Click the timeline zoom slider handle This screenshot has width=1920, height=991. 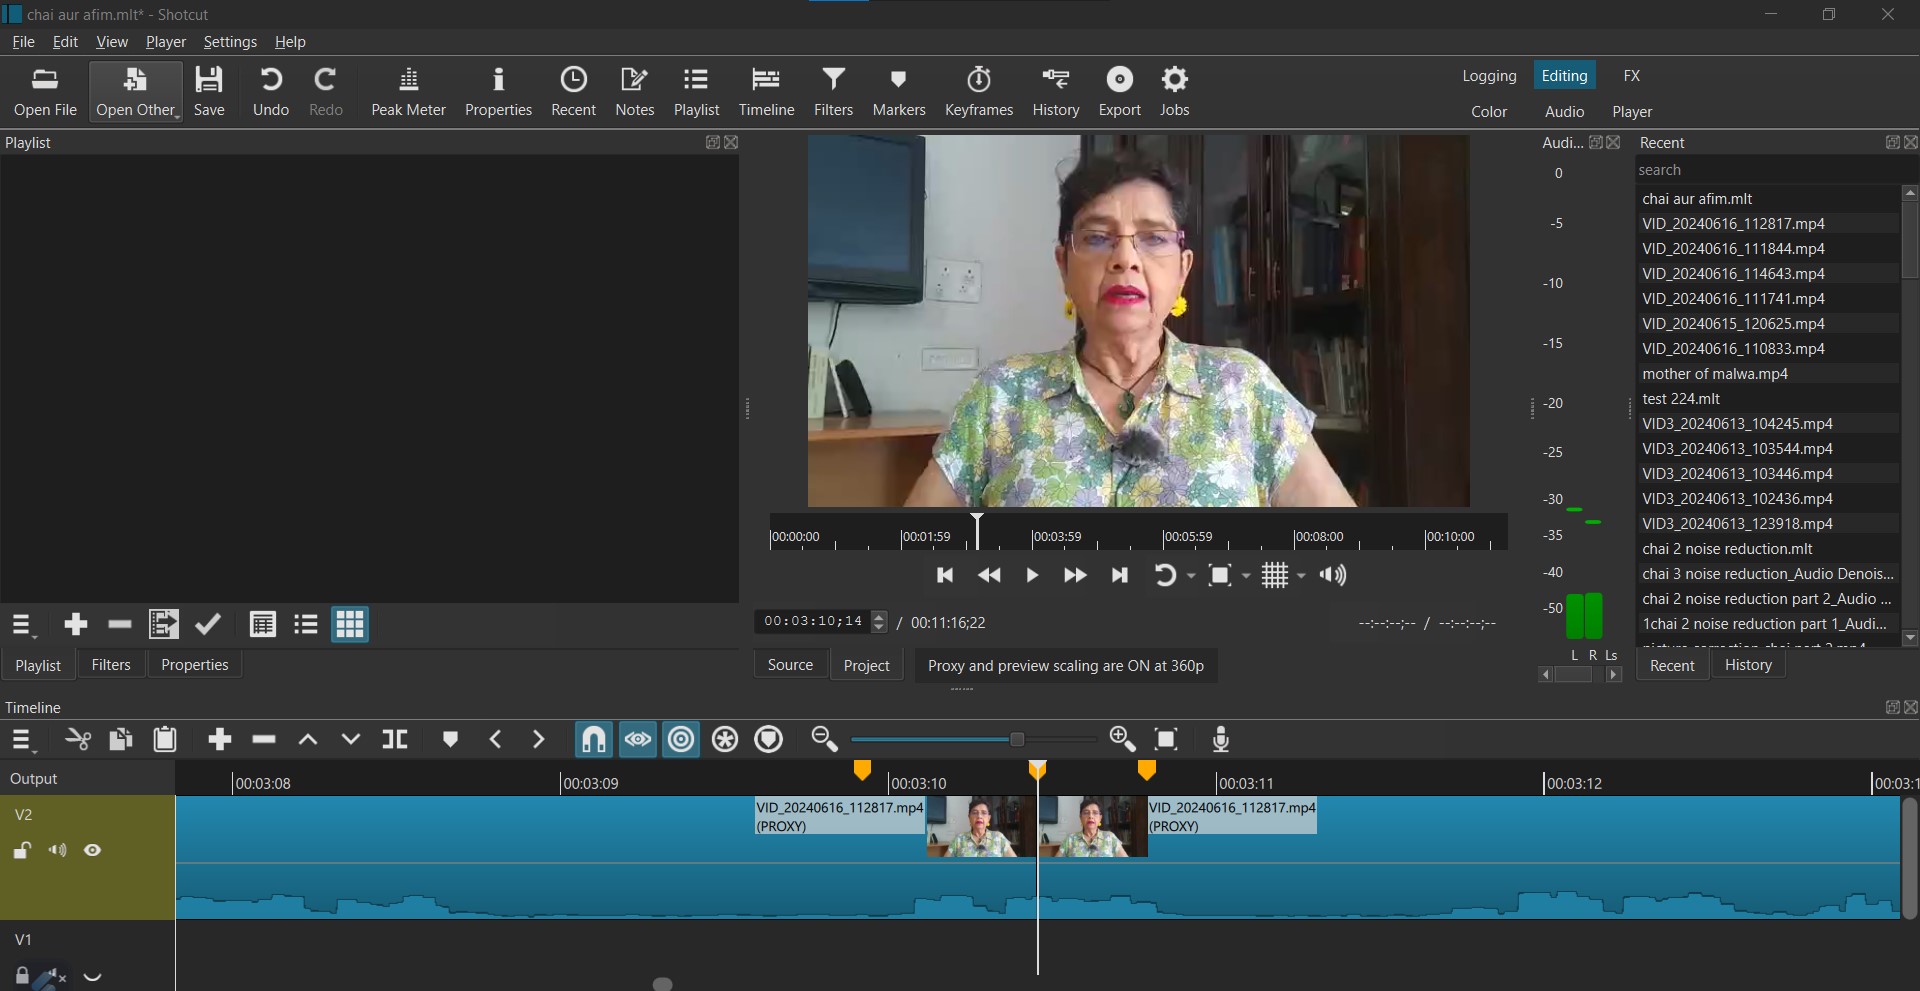click(1017, 740)
